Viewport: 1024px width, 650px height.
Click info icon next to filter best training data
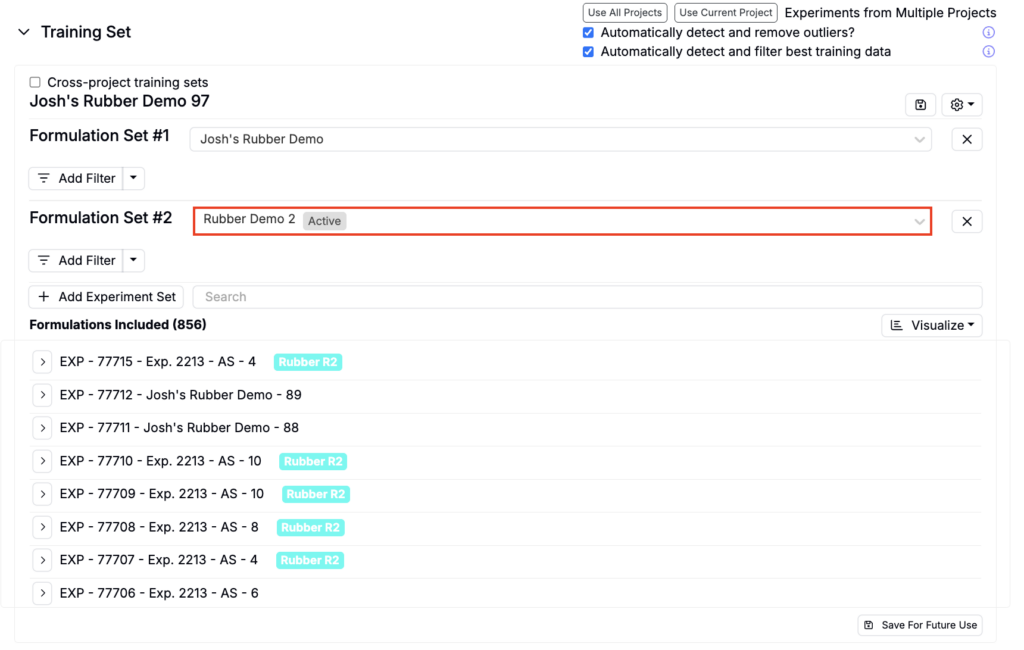pyautogui.click(x=988, y=52)
